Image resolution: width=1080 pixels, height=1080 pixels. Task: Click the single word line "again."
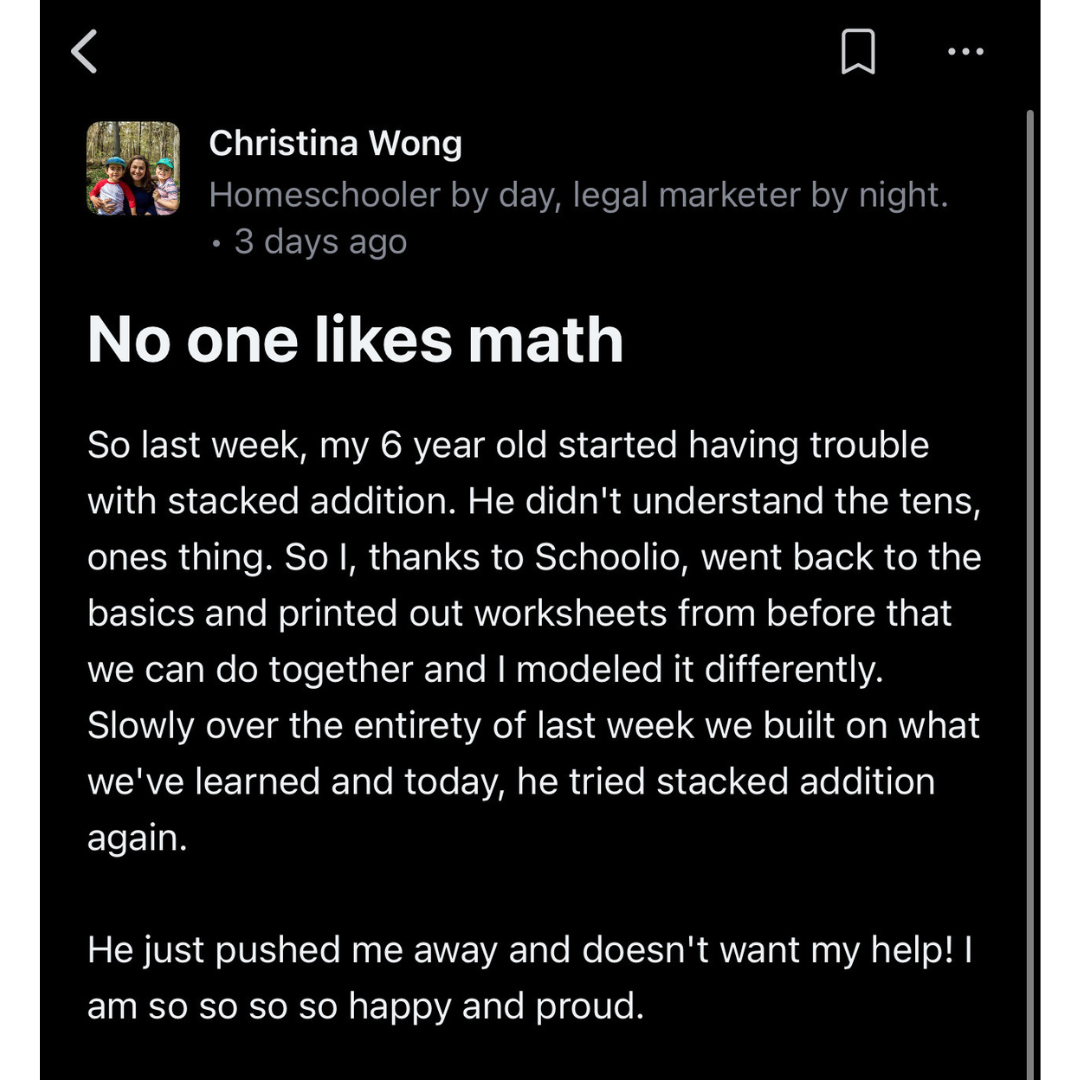(137, 837)
